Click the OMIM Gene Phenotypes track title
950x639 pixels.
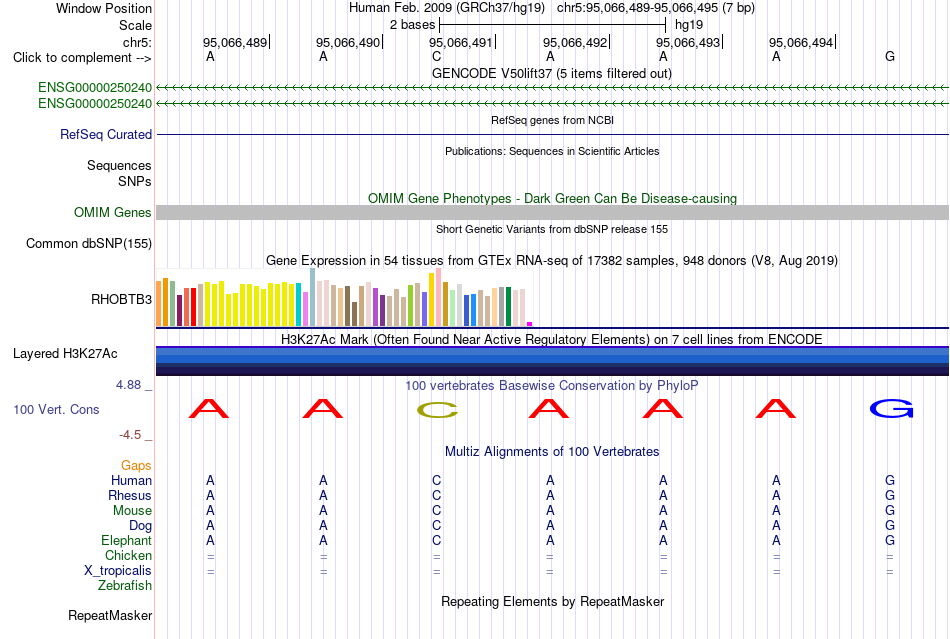552,198
